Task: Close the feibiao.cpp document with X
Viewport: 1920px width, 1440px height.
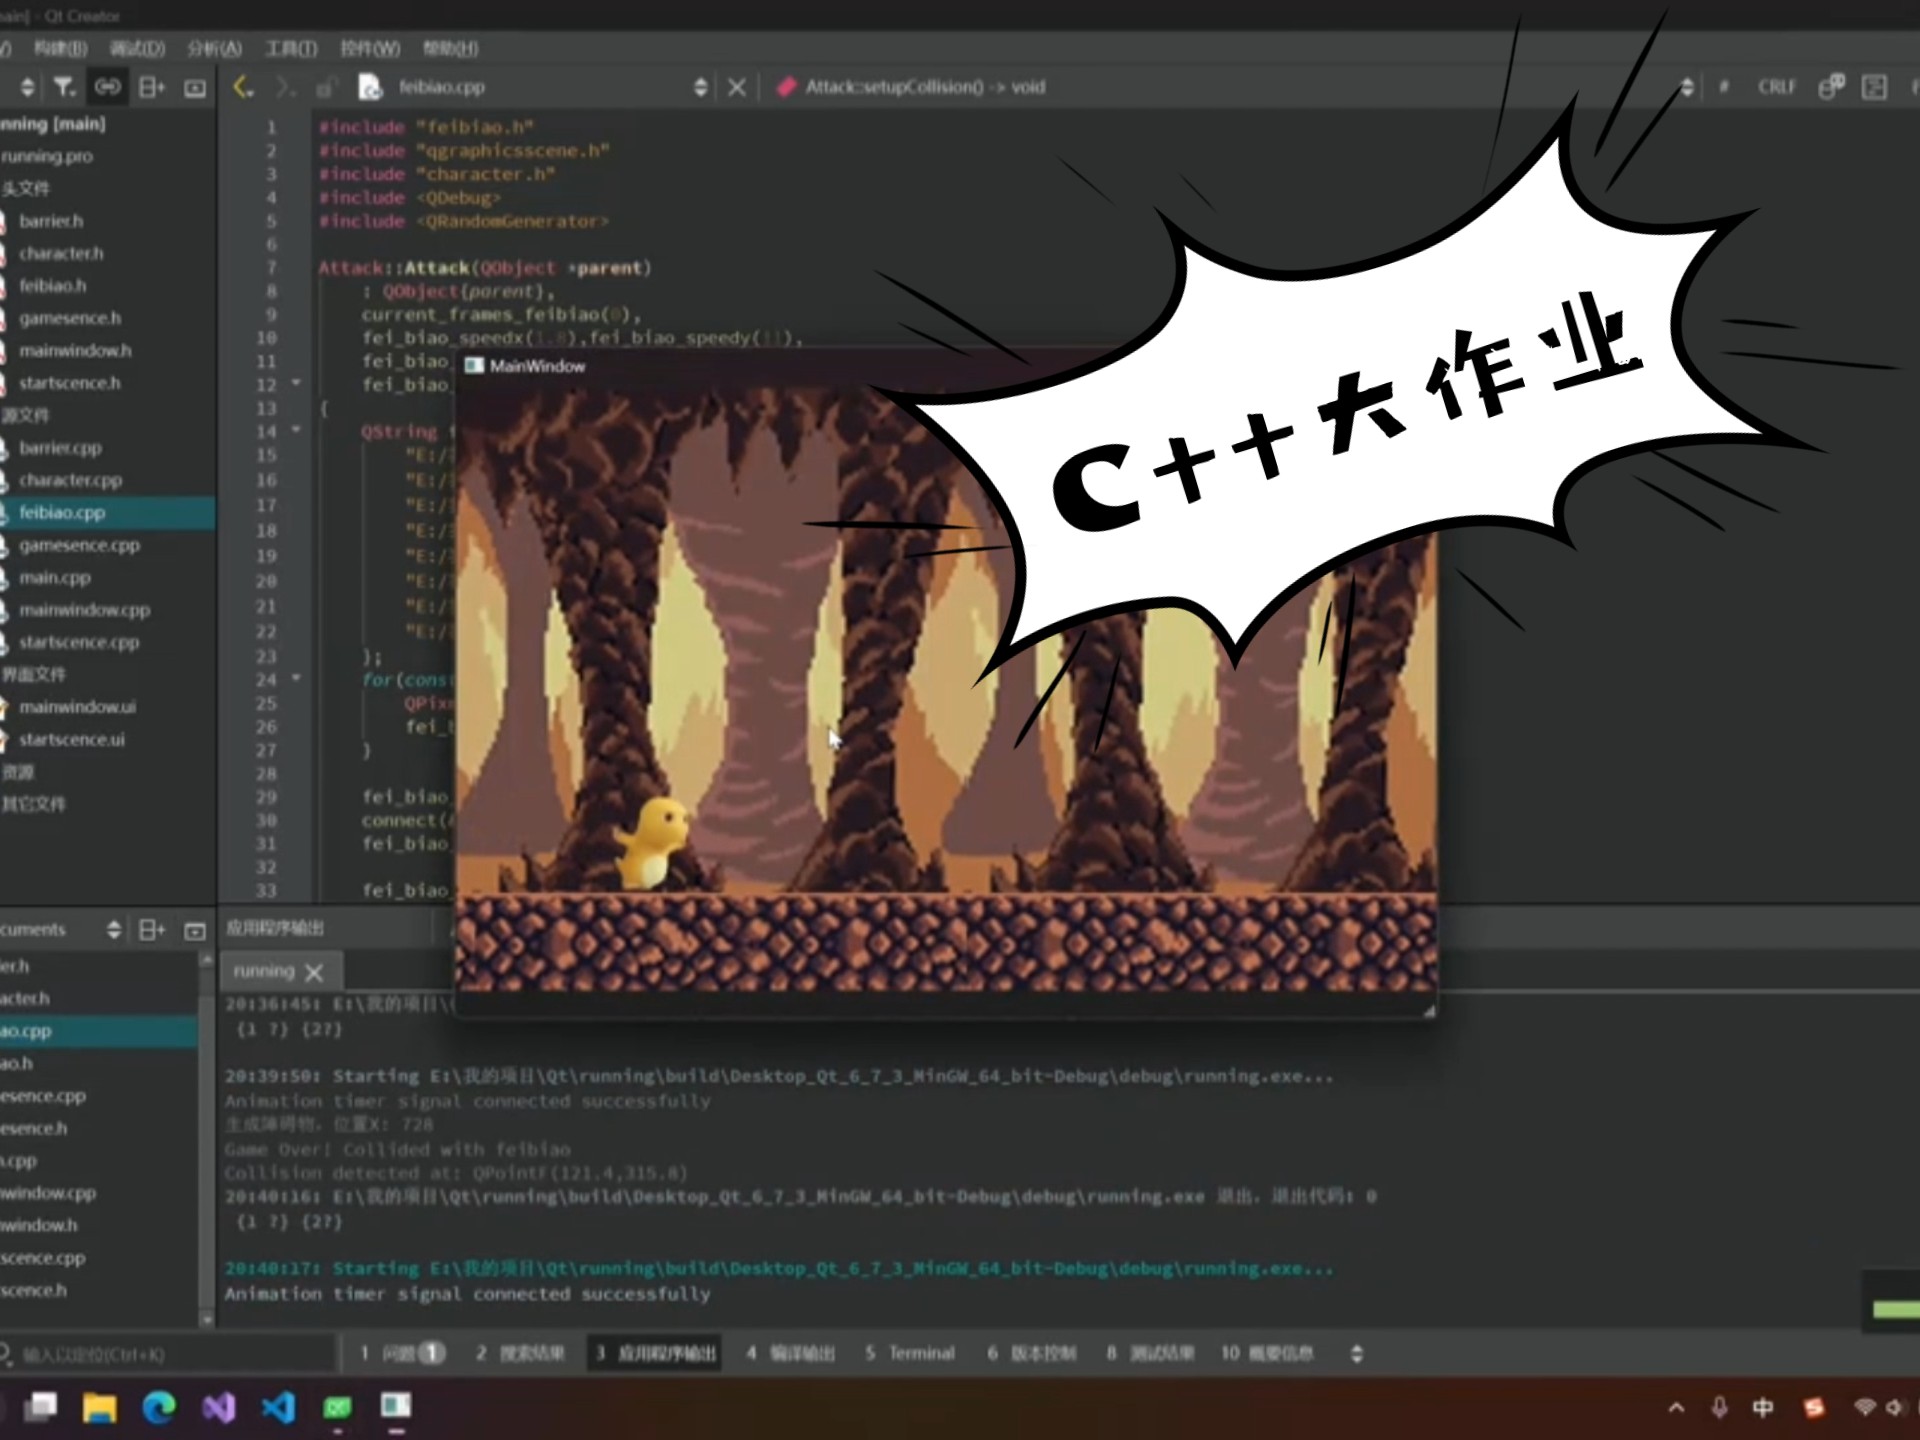Action: (737, 87)
